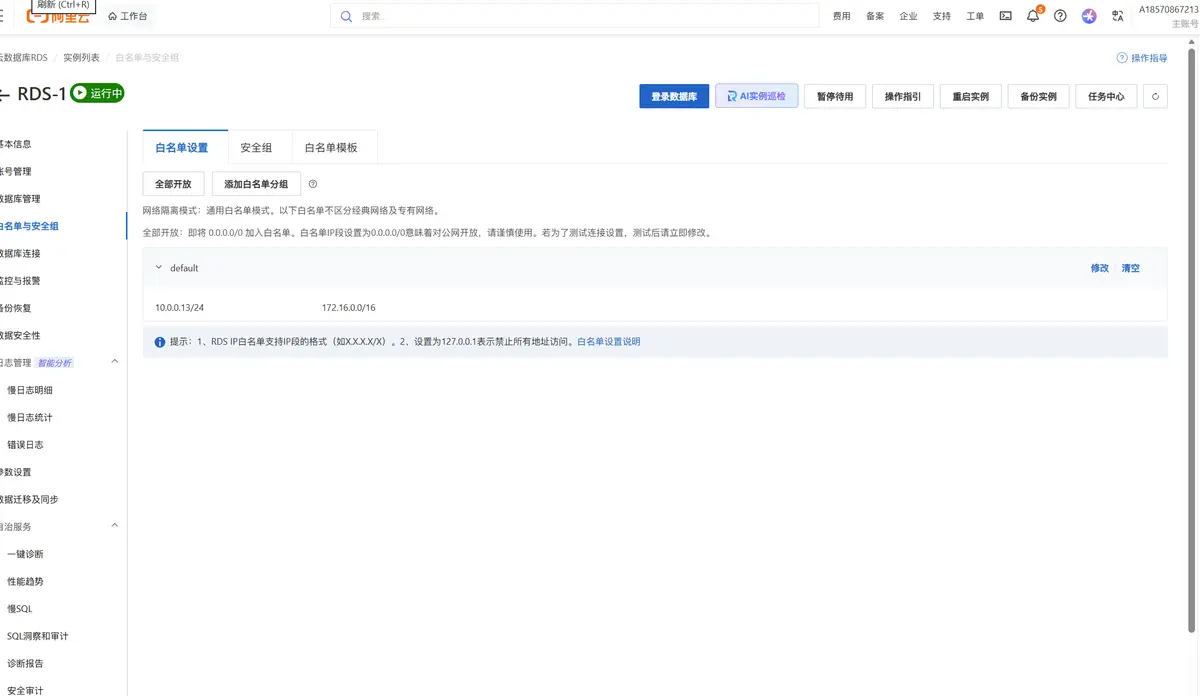Screen dimensions: 1200x696
Task: Click the search magnifier icon
Action: [346, 16]
